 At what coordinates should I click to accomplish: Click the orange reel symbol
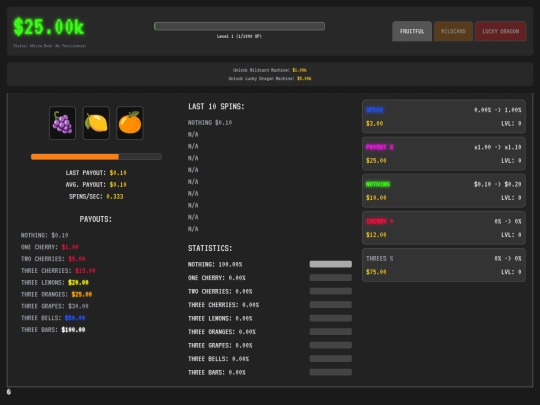(130, 123)
